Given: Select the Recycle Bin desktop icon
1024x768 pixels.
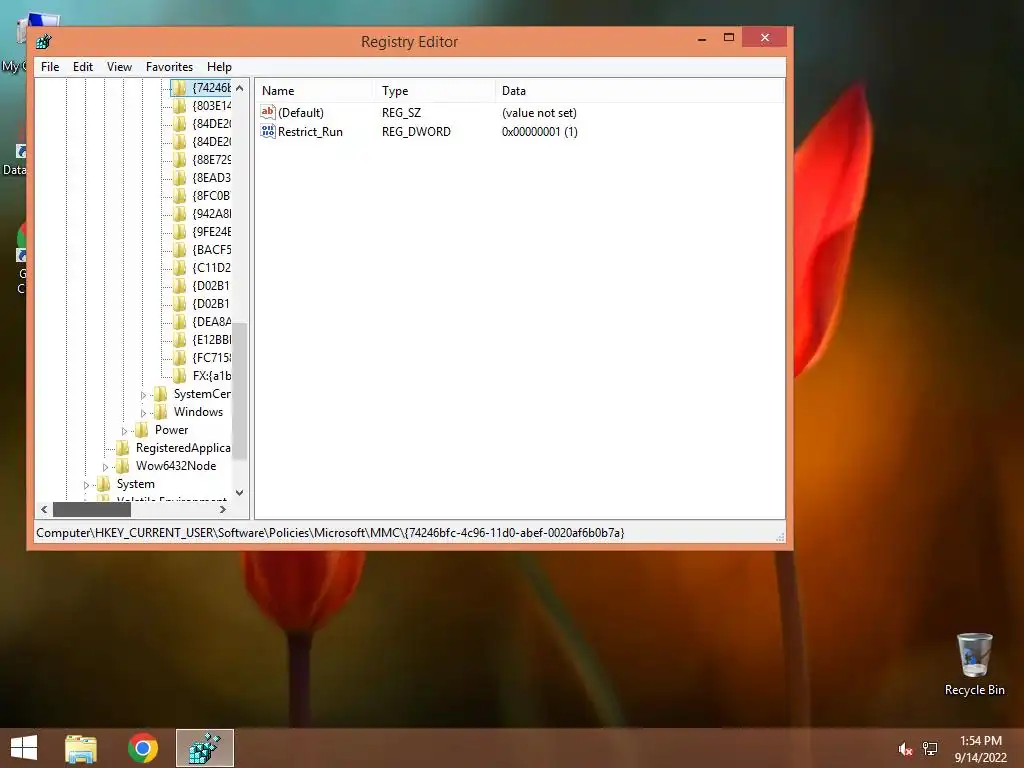Looking at the screenshot, I should click(x=974, y=664).
